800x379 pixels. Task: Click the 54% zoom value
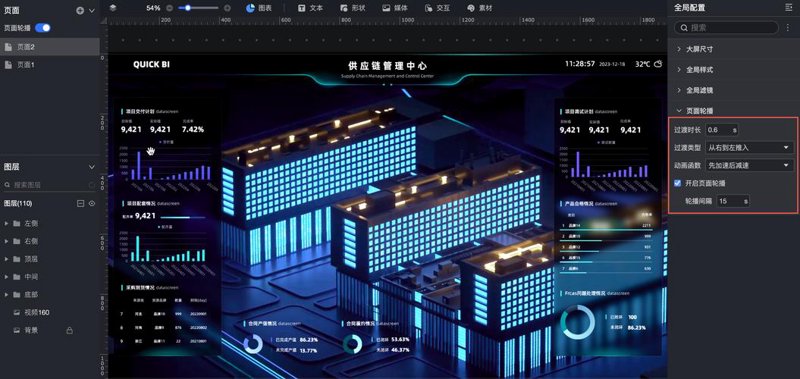tap(153, 8)
